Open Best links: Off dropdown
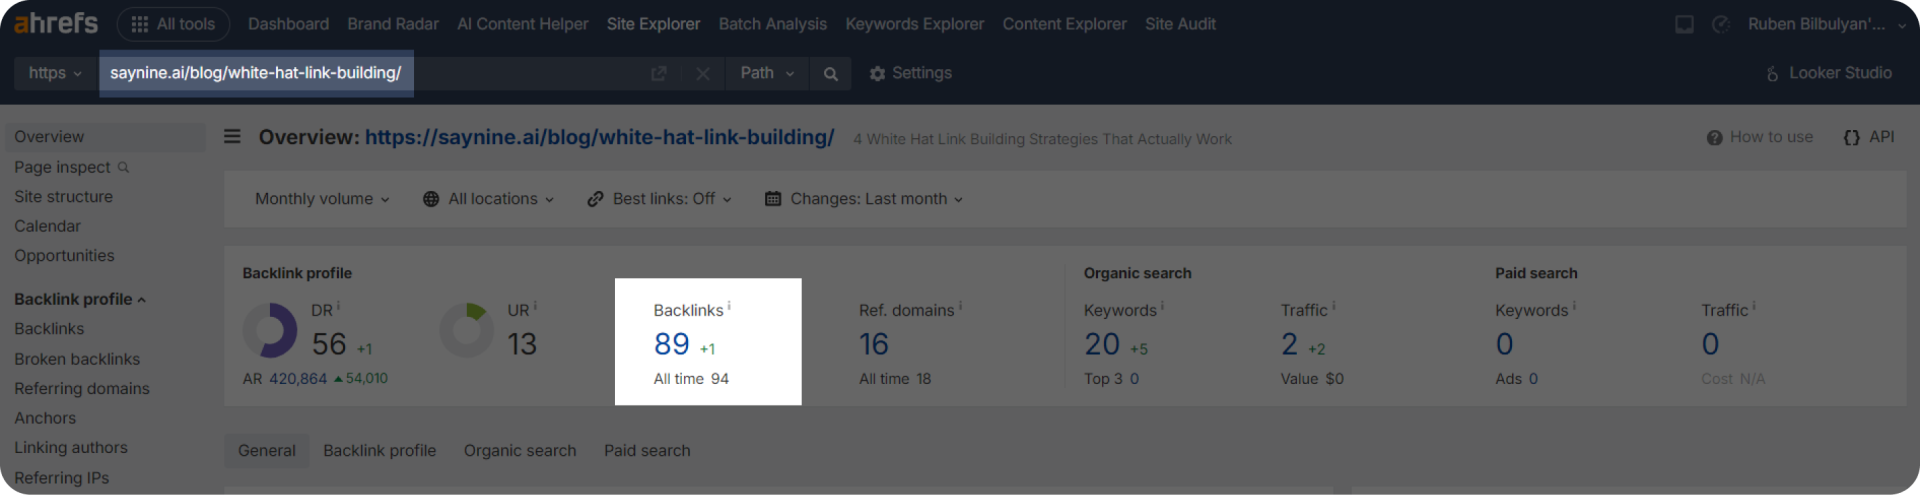This screenshot has height=495, width=1920. 659,199
